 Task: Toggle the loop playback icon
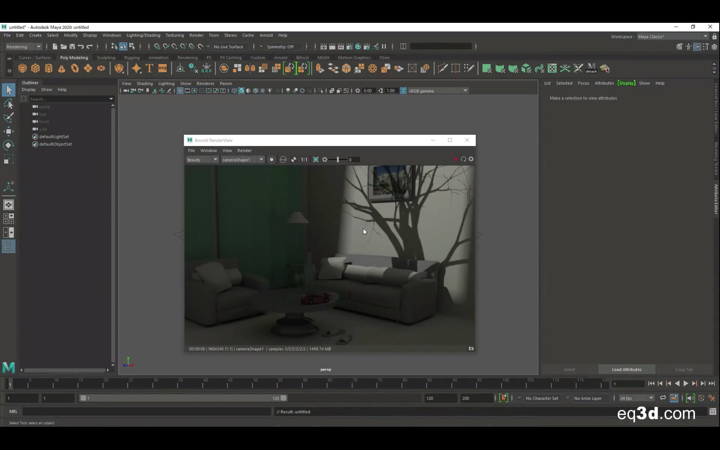click(x=663, y=398)
